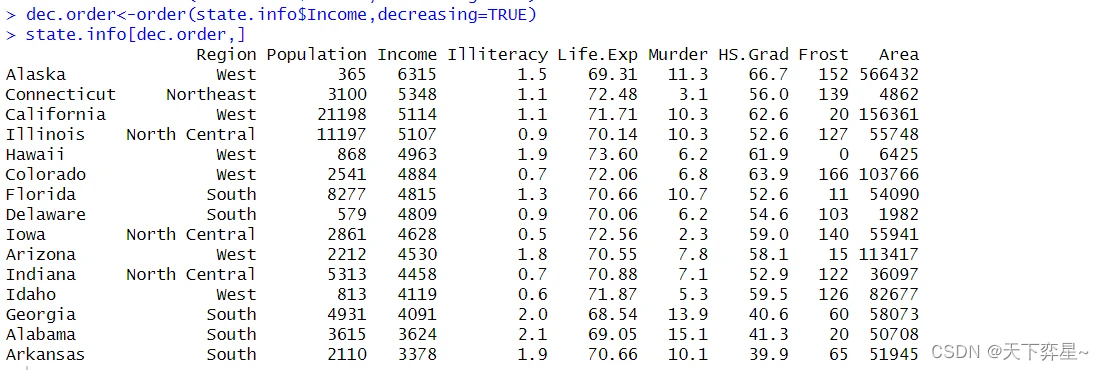Viewport: 1104px width, 370px height.
Task: Click the Illiteracy column header
Action: point(498,55)
